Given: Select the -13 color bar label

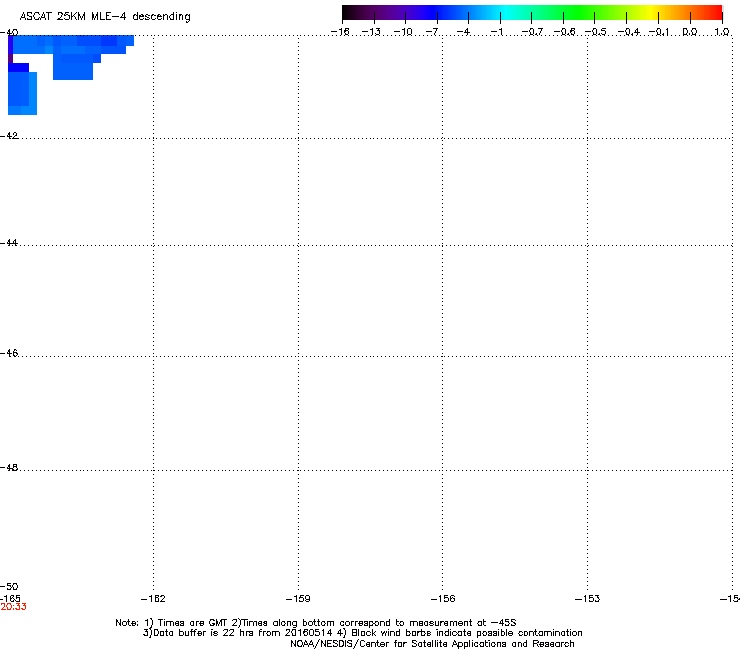Looking at the screenshot, I should (371, 32).
